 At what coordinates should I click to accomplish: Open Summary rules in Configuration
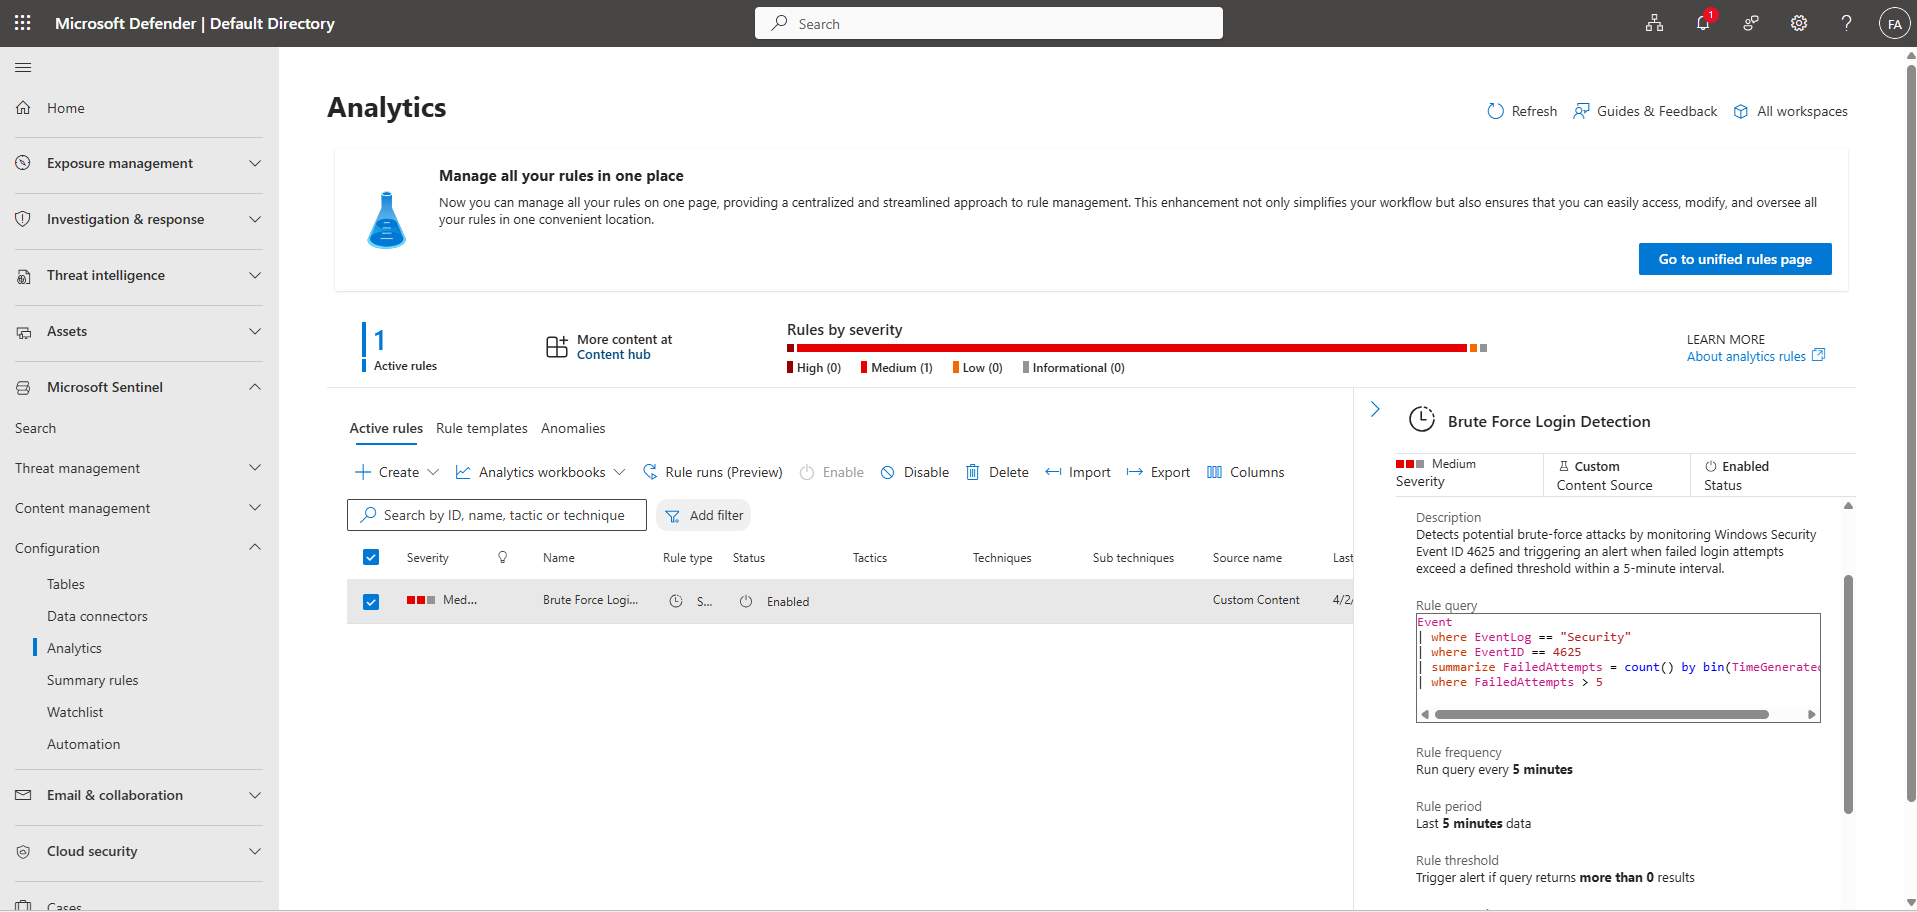click(93, 680)
